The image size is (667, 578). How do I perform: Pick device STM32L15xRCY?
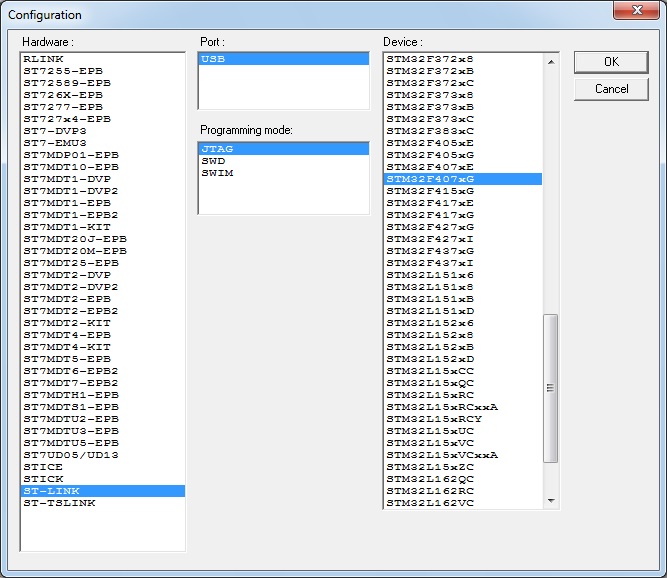point(463,419)
